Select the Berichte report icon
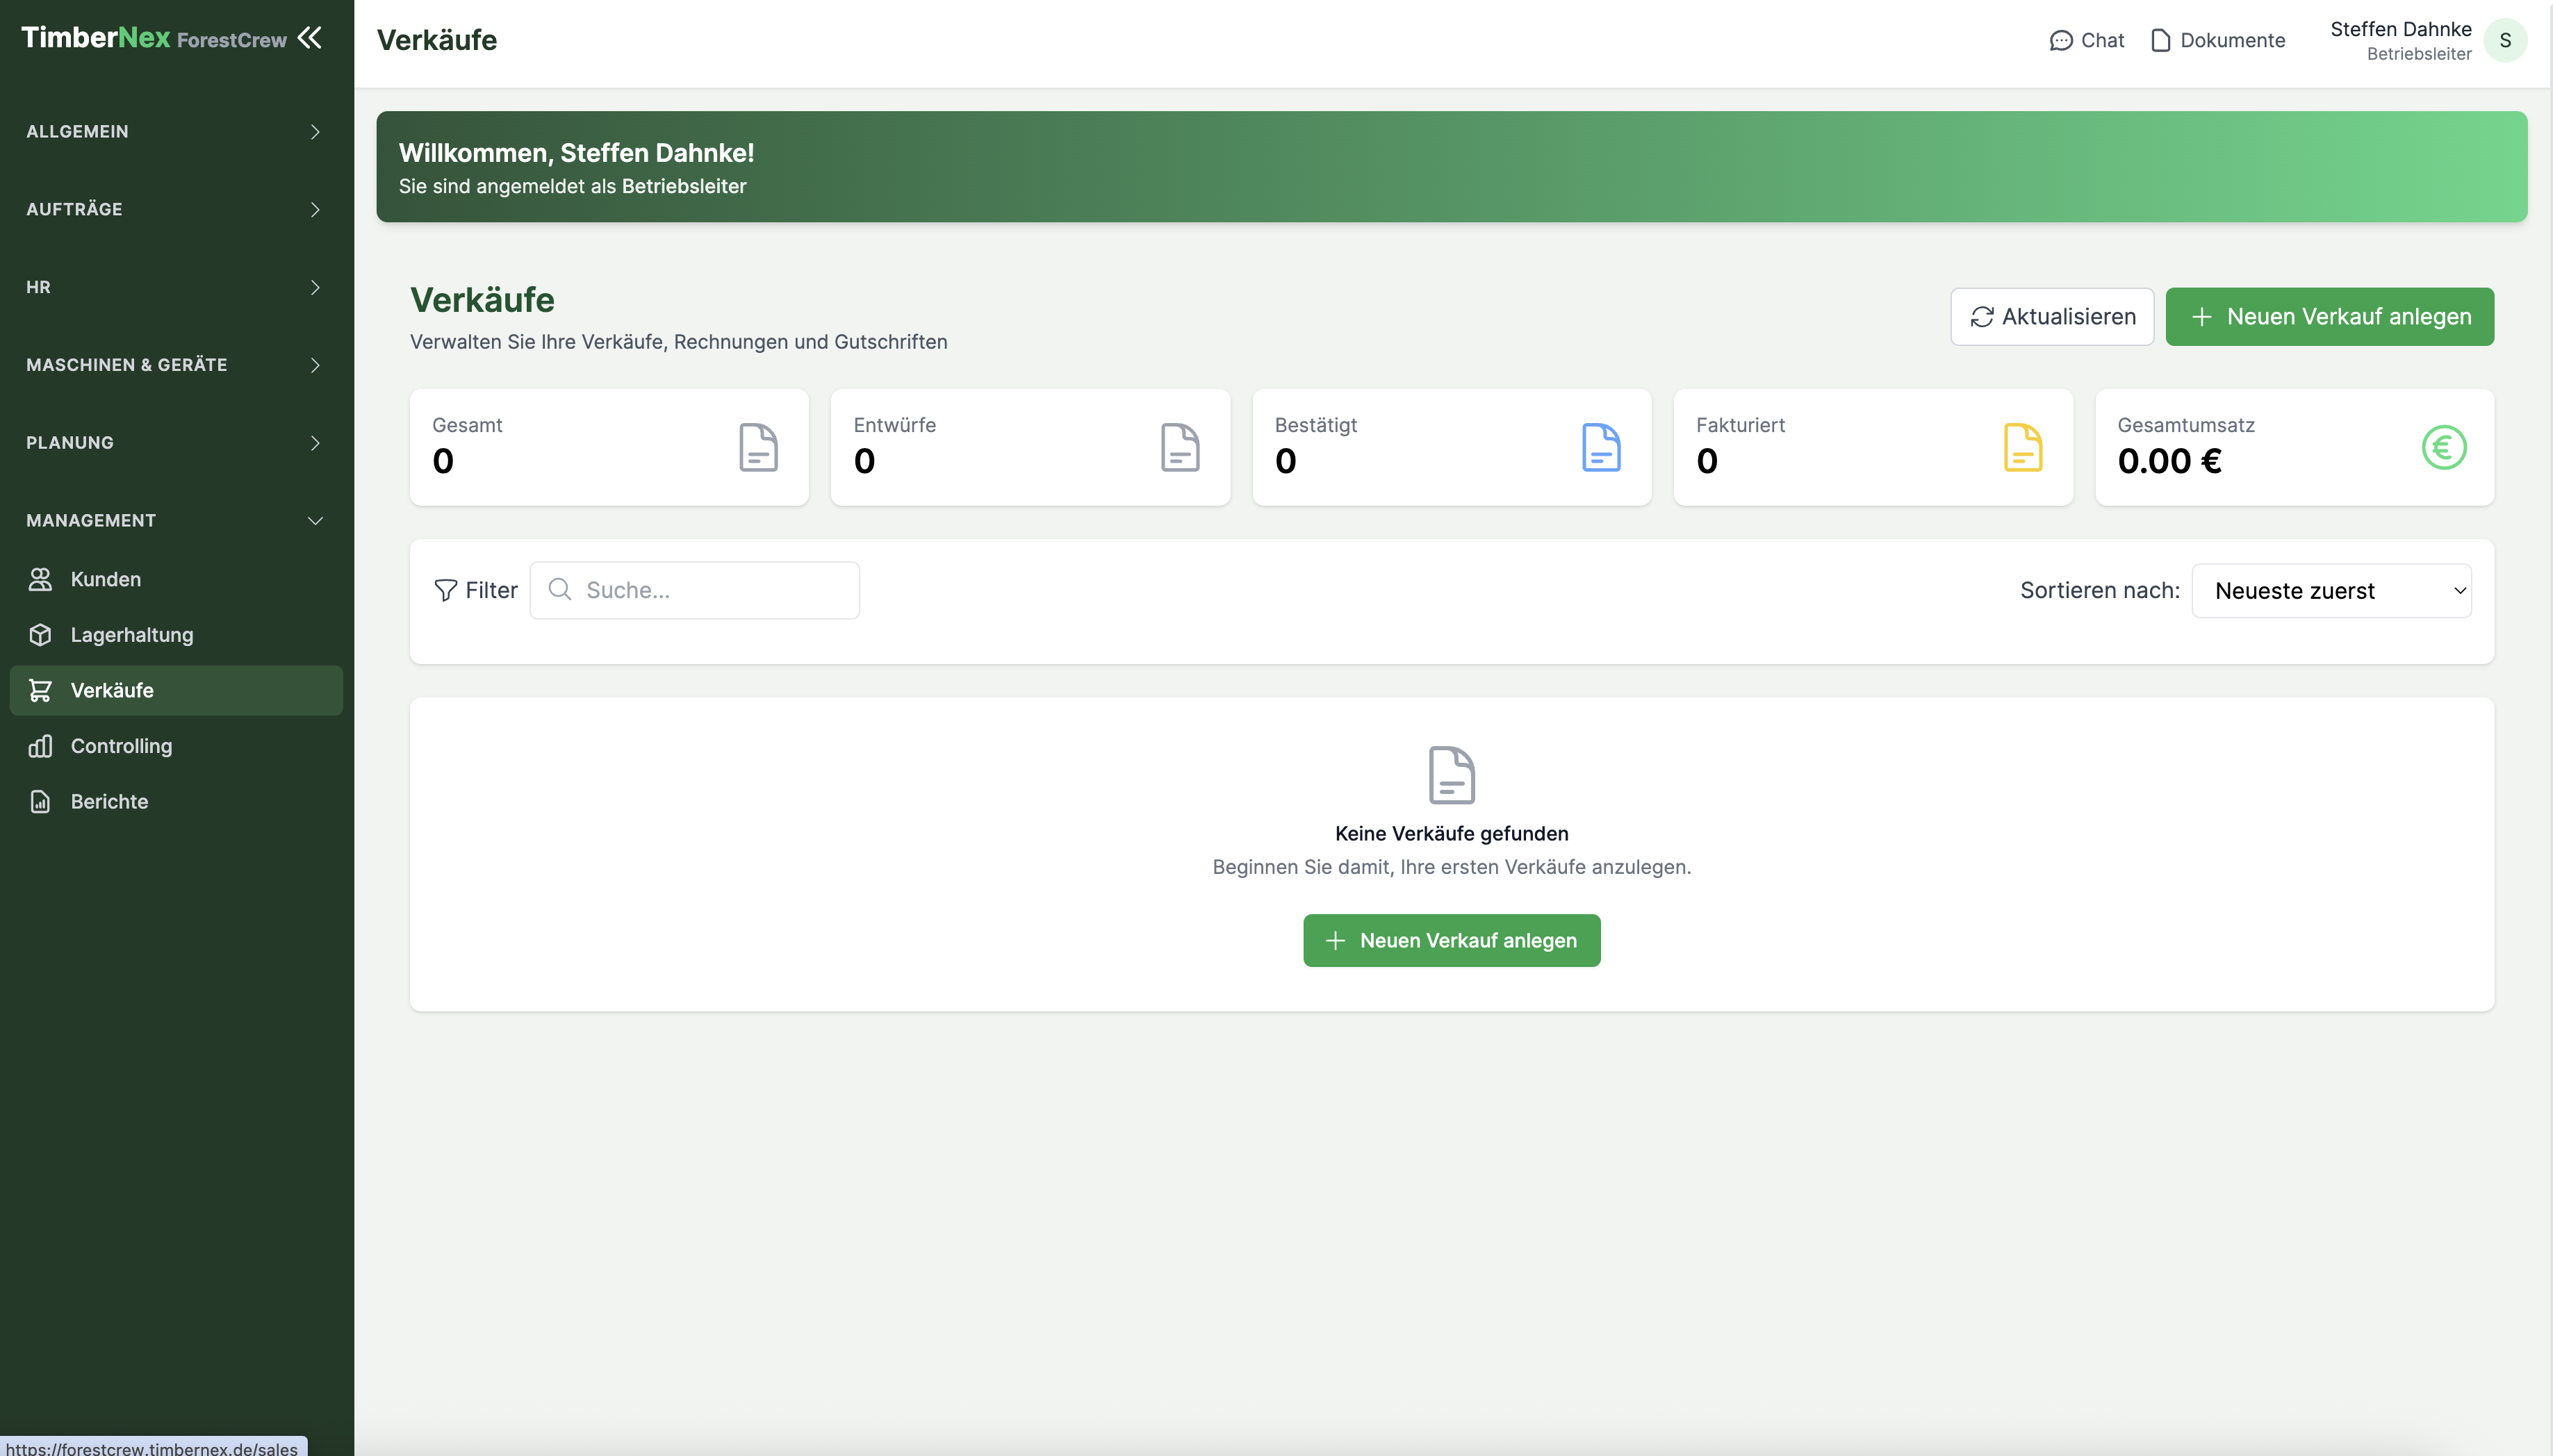Screen dimensions: 2553x1456 pos(39,801)
